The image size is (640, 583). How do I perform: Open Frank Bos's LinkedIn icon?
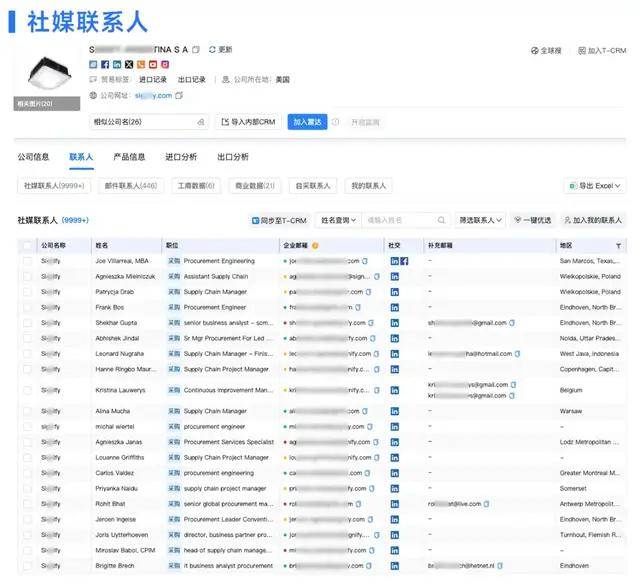tap(395, 307)
